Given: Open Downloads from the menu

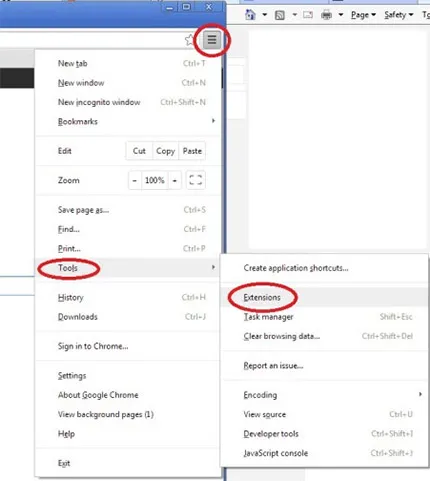Looking at the screenshot, I should click(x=128, y=316).
